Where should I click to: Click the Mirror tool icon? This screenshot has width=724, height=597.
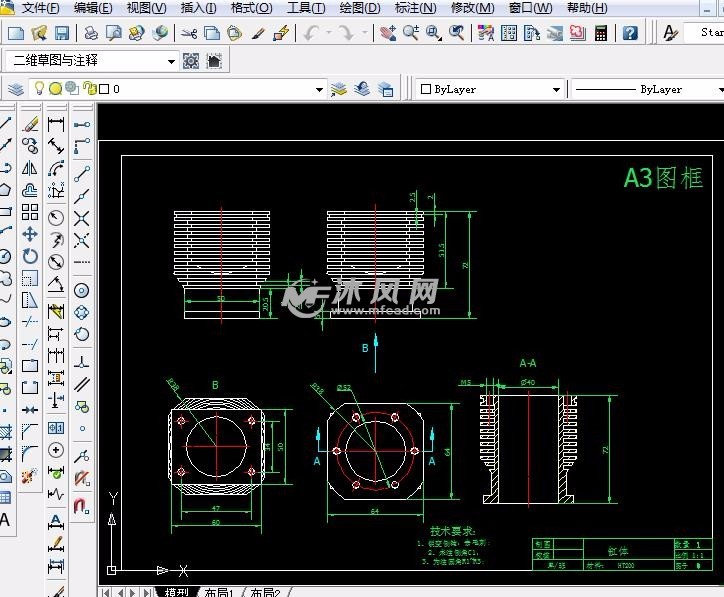point(30,168)
